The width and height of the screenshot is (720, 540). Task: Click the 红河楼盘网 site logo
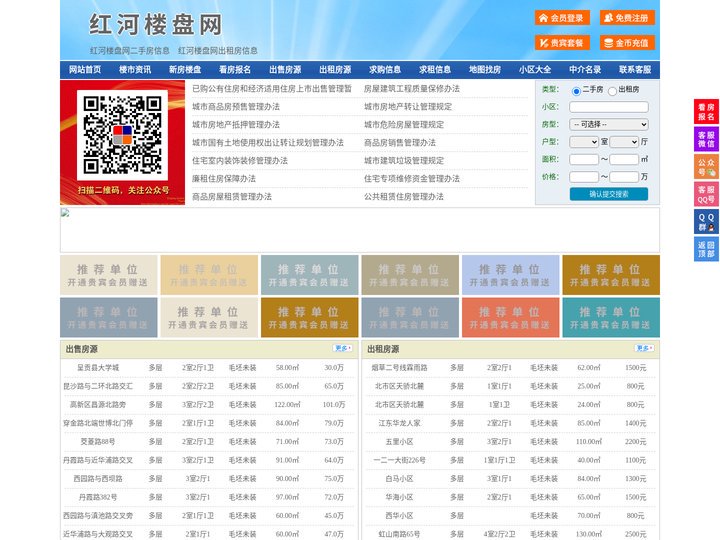(156, 24)
